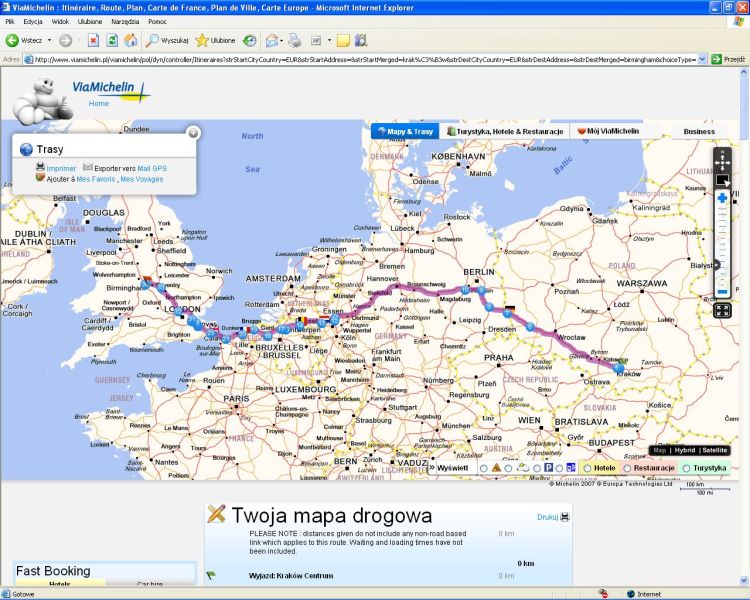Open browser History icon
Viewport: 750px width, 600px height.
coord(249,41)
